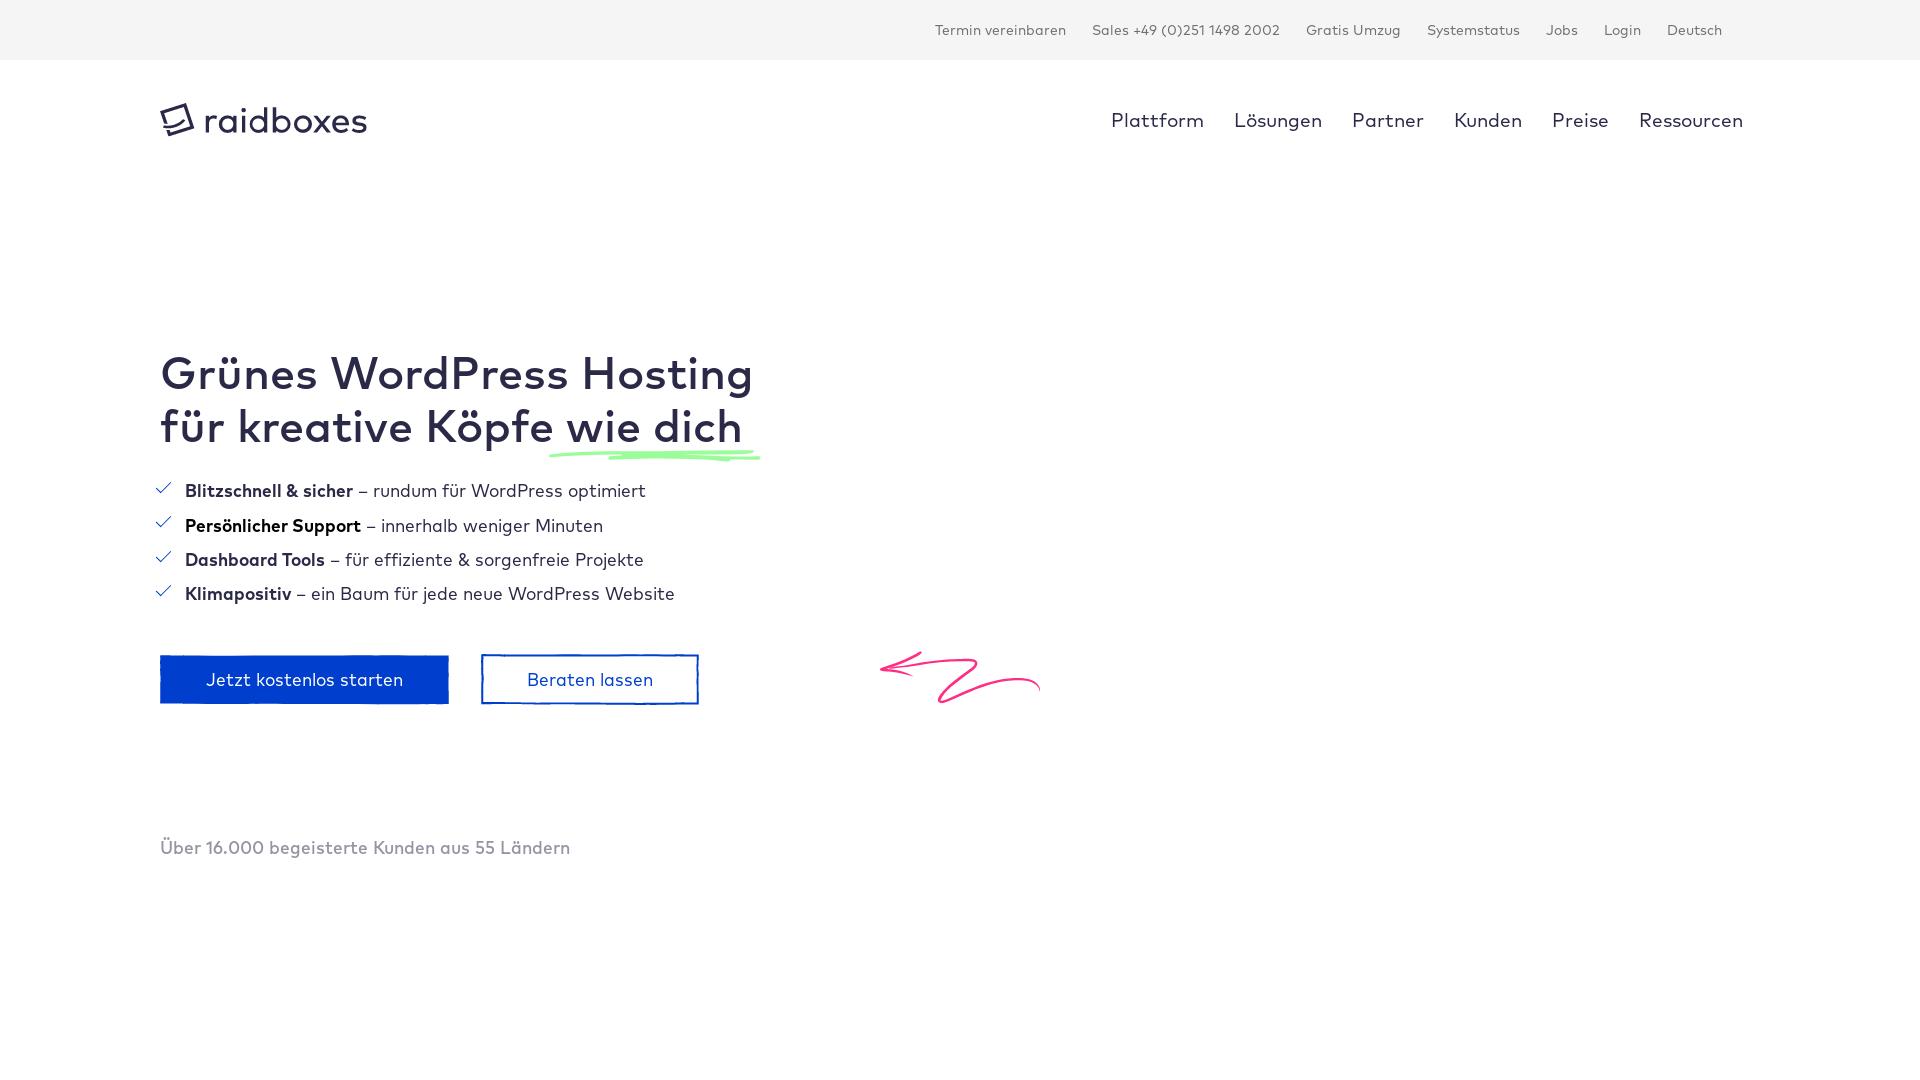Visit the Jobs page

point(1562,30)
